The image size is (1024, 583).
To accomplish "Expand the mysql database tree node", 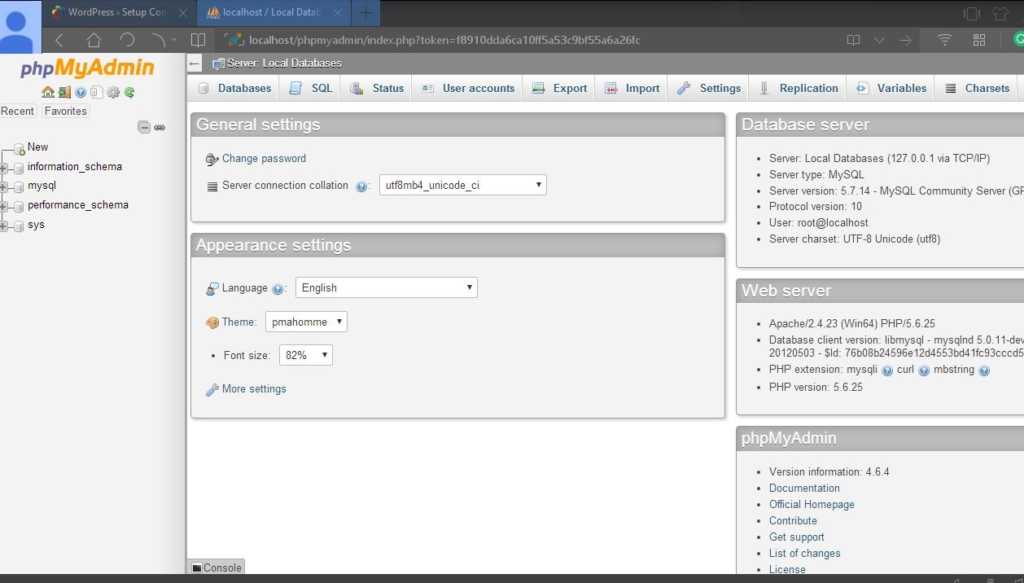I will coord(5,186).
